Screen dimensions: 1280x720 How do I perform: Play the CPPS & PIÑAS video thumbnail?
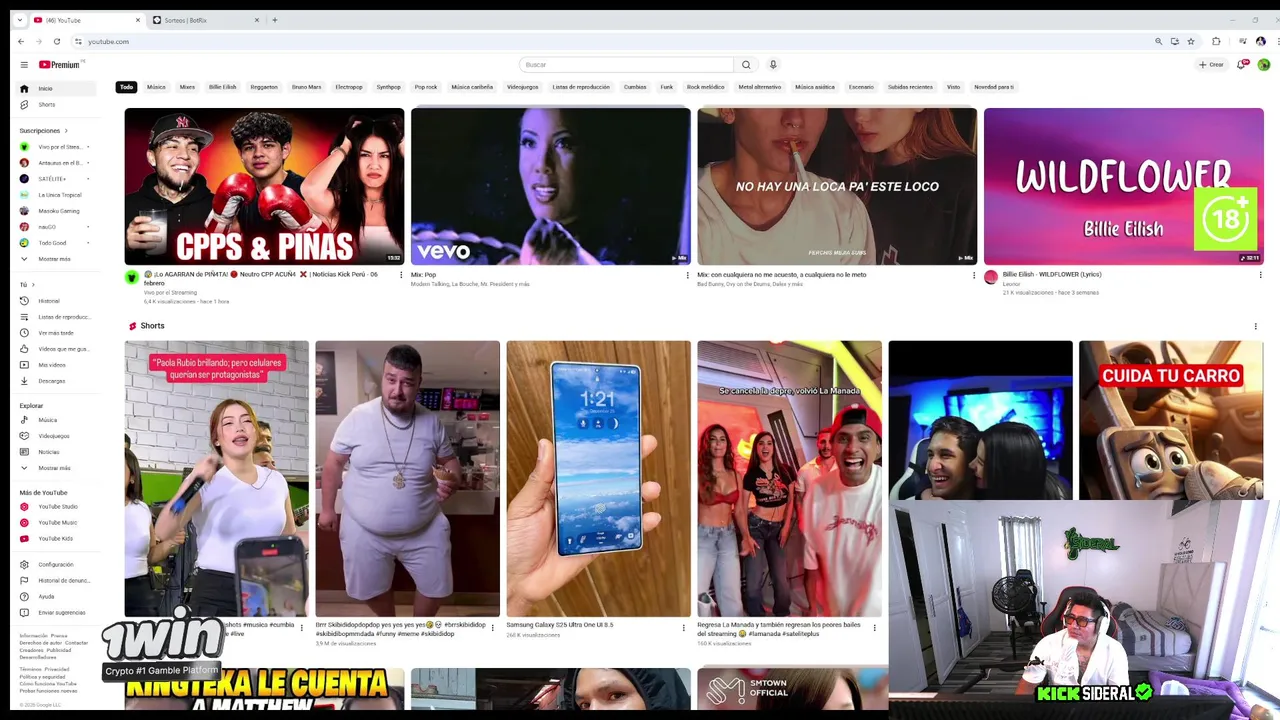(264, 186)
